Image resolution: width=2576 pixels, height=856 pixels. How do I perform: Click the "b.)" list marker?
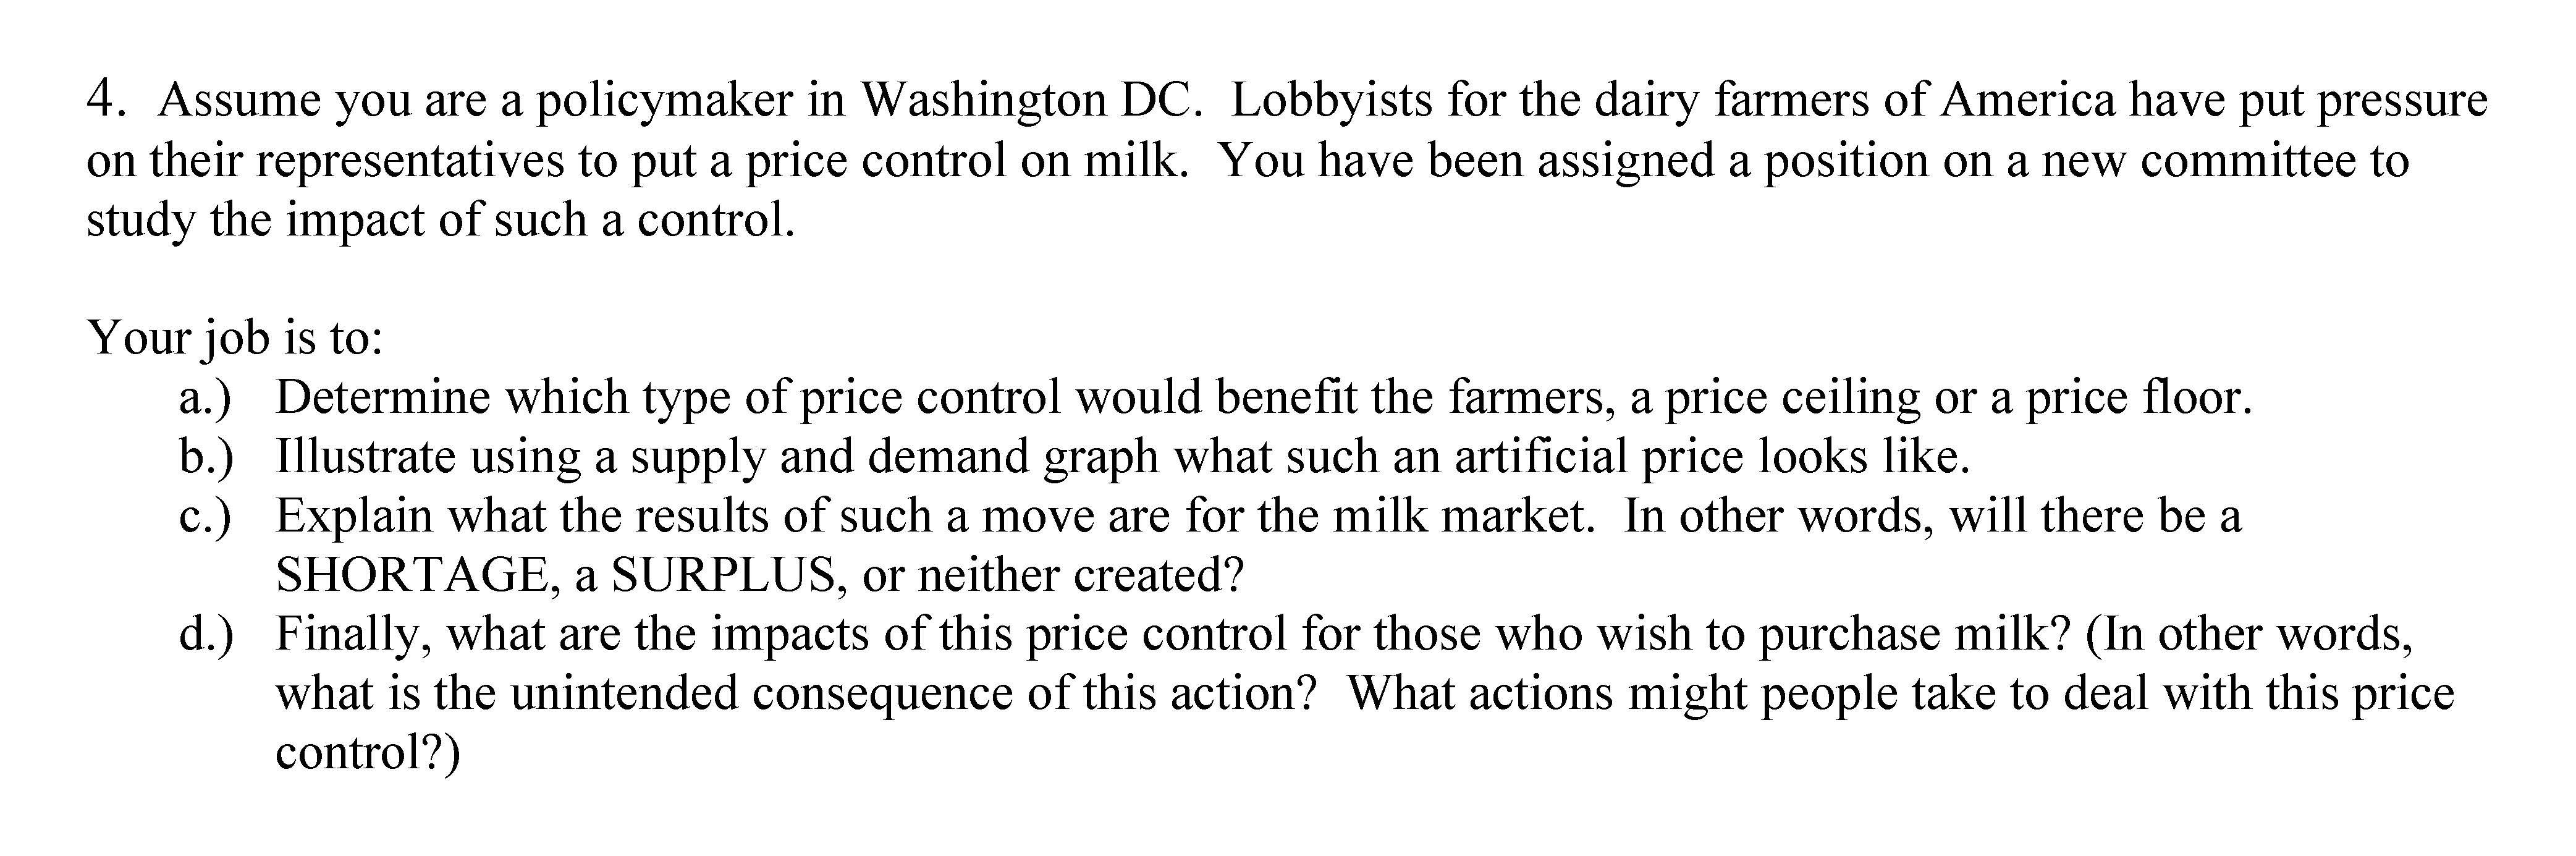(x=206, y=457)
